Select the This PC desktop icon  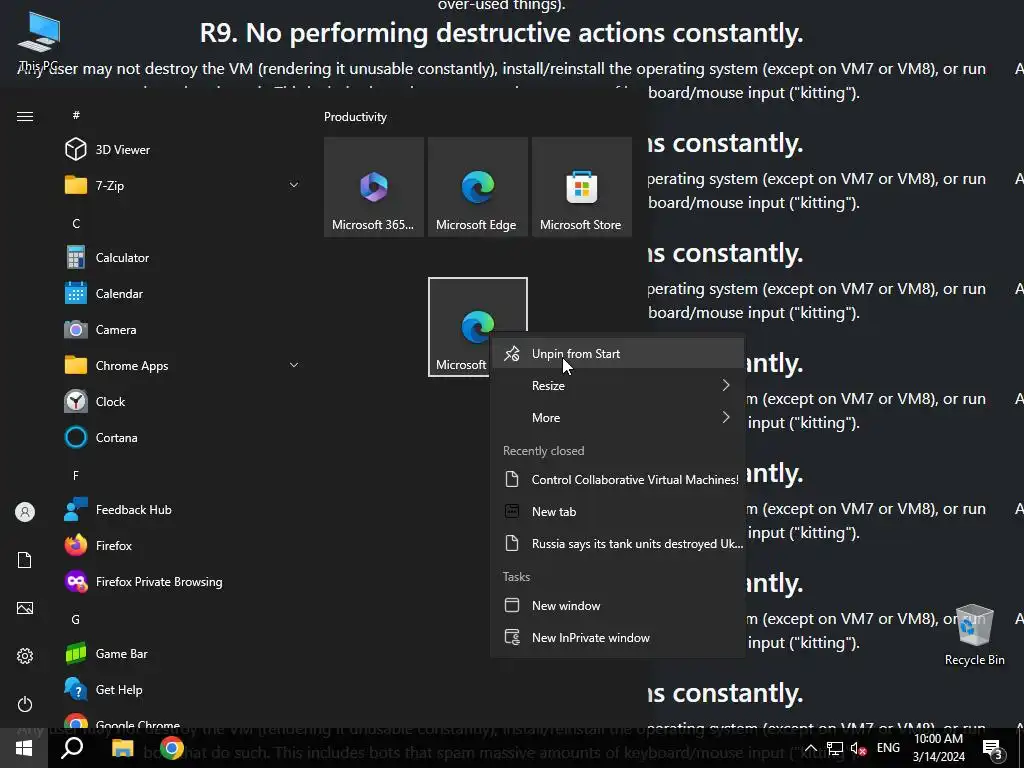coord(39,42)
